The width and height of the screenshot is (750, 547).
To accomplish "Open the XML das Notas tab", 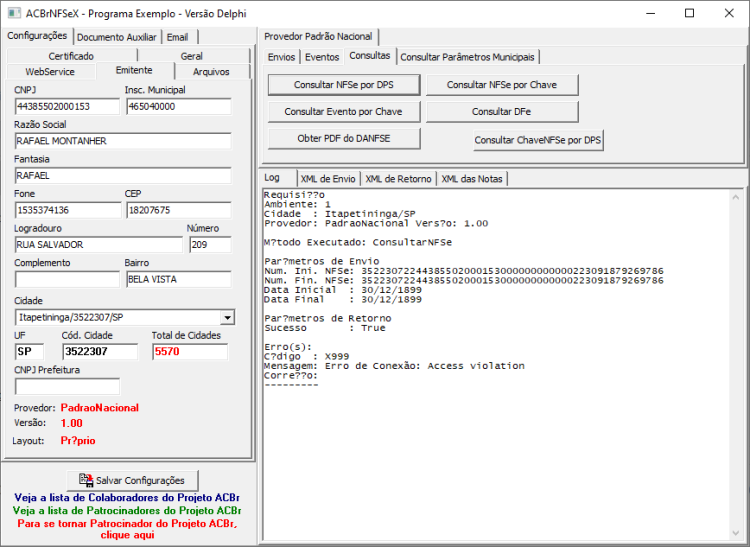I will click(x=472, y=179).
